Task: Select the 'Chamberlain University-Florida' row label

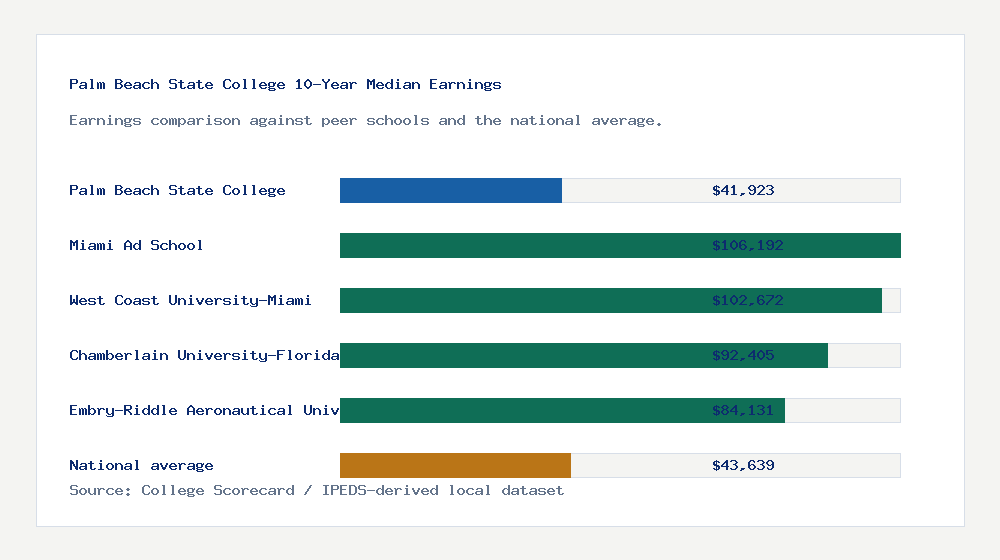Action: pyautogui.click(x=204, y=355)
